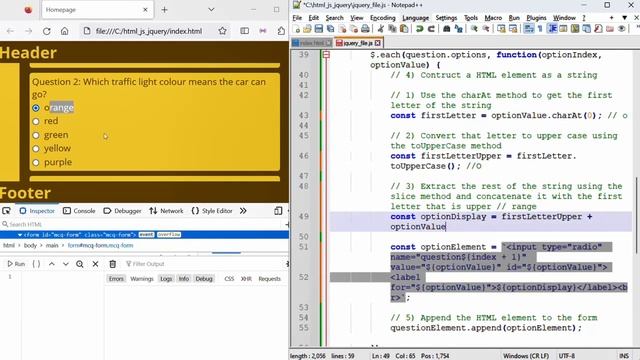Screen dimensions: 640x360
Task: Zoom out on the Notepad++ editor
Action: click(486, 29)
